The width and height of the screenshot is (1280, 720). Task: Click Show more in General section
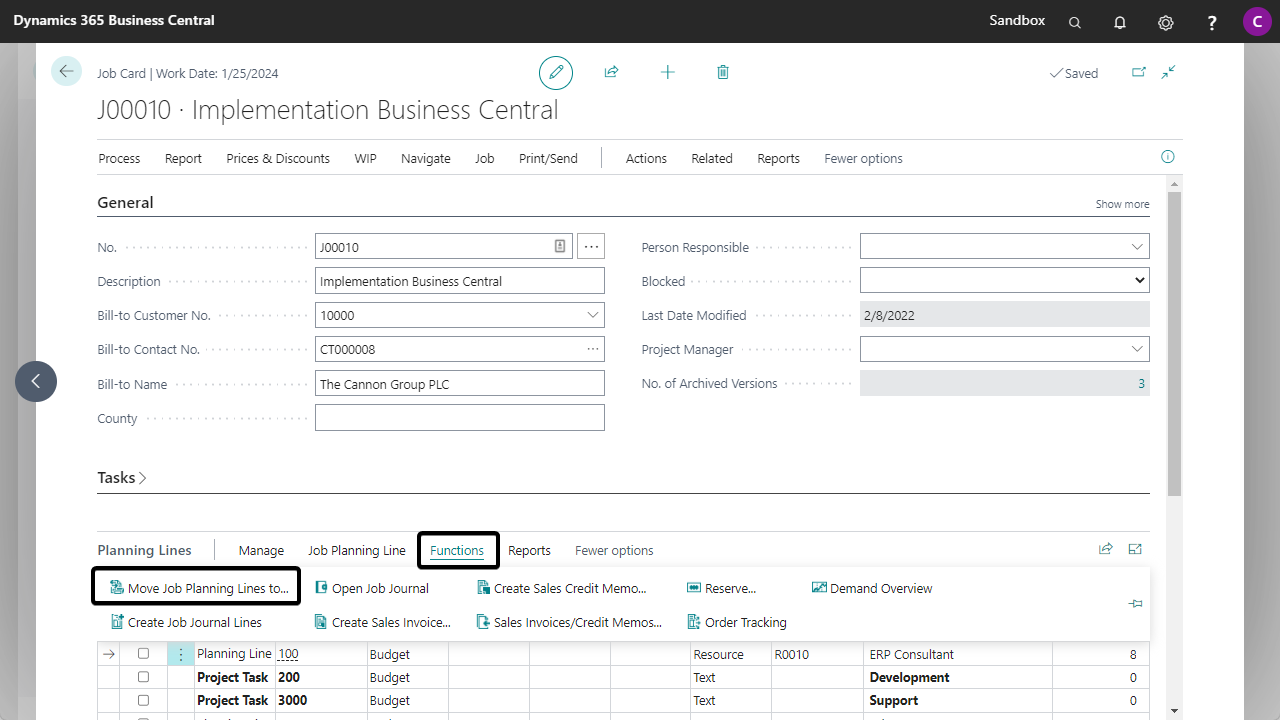coord(1122,204)
